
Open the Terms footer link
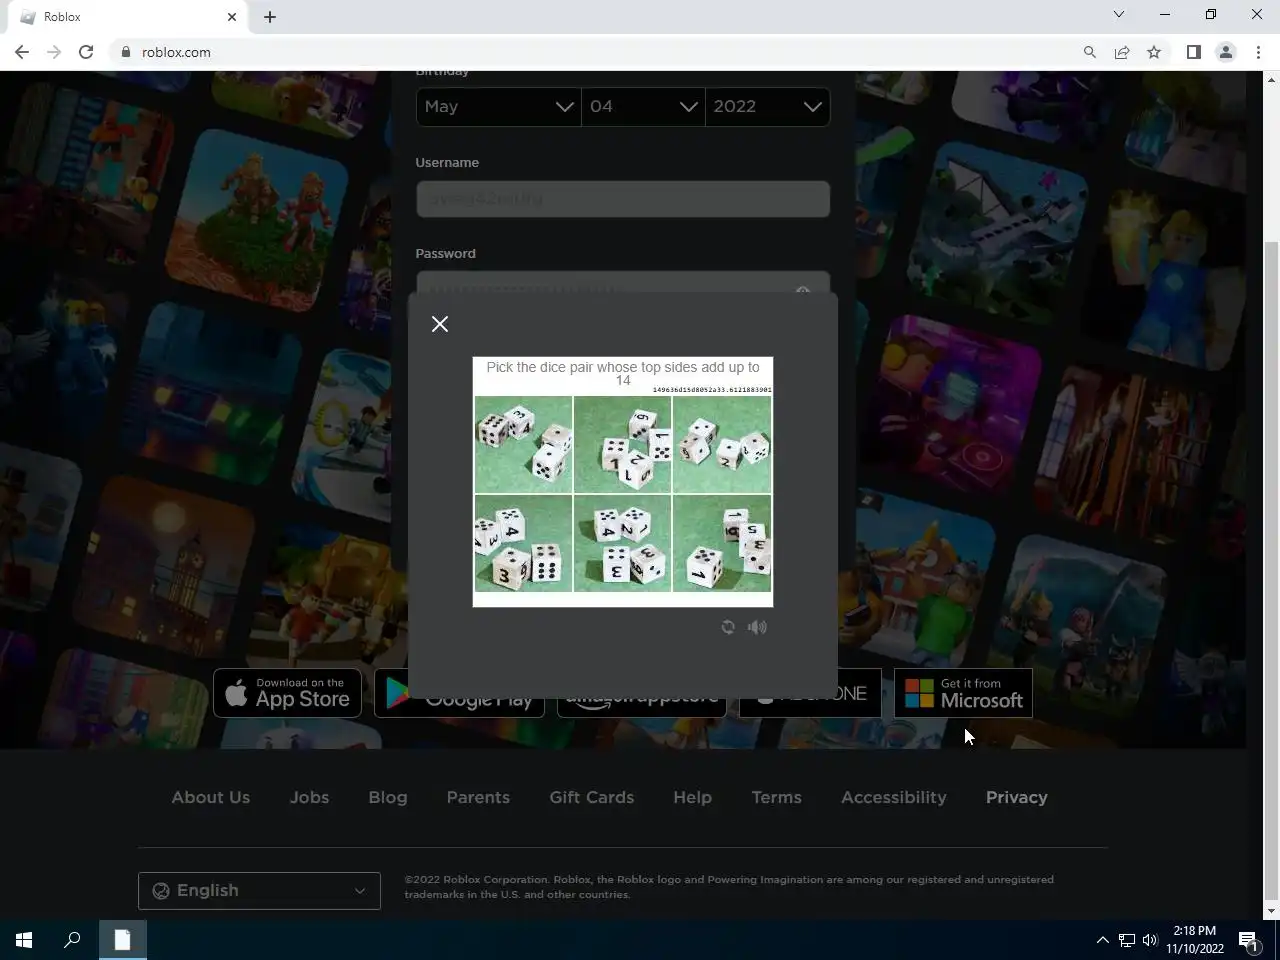click(x=777, y=797)
